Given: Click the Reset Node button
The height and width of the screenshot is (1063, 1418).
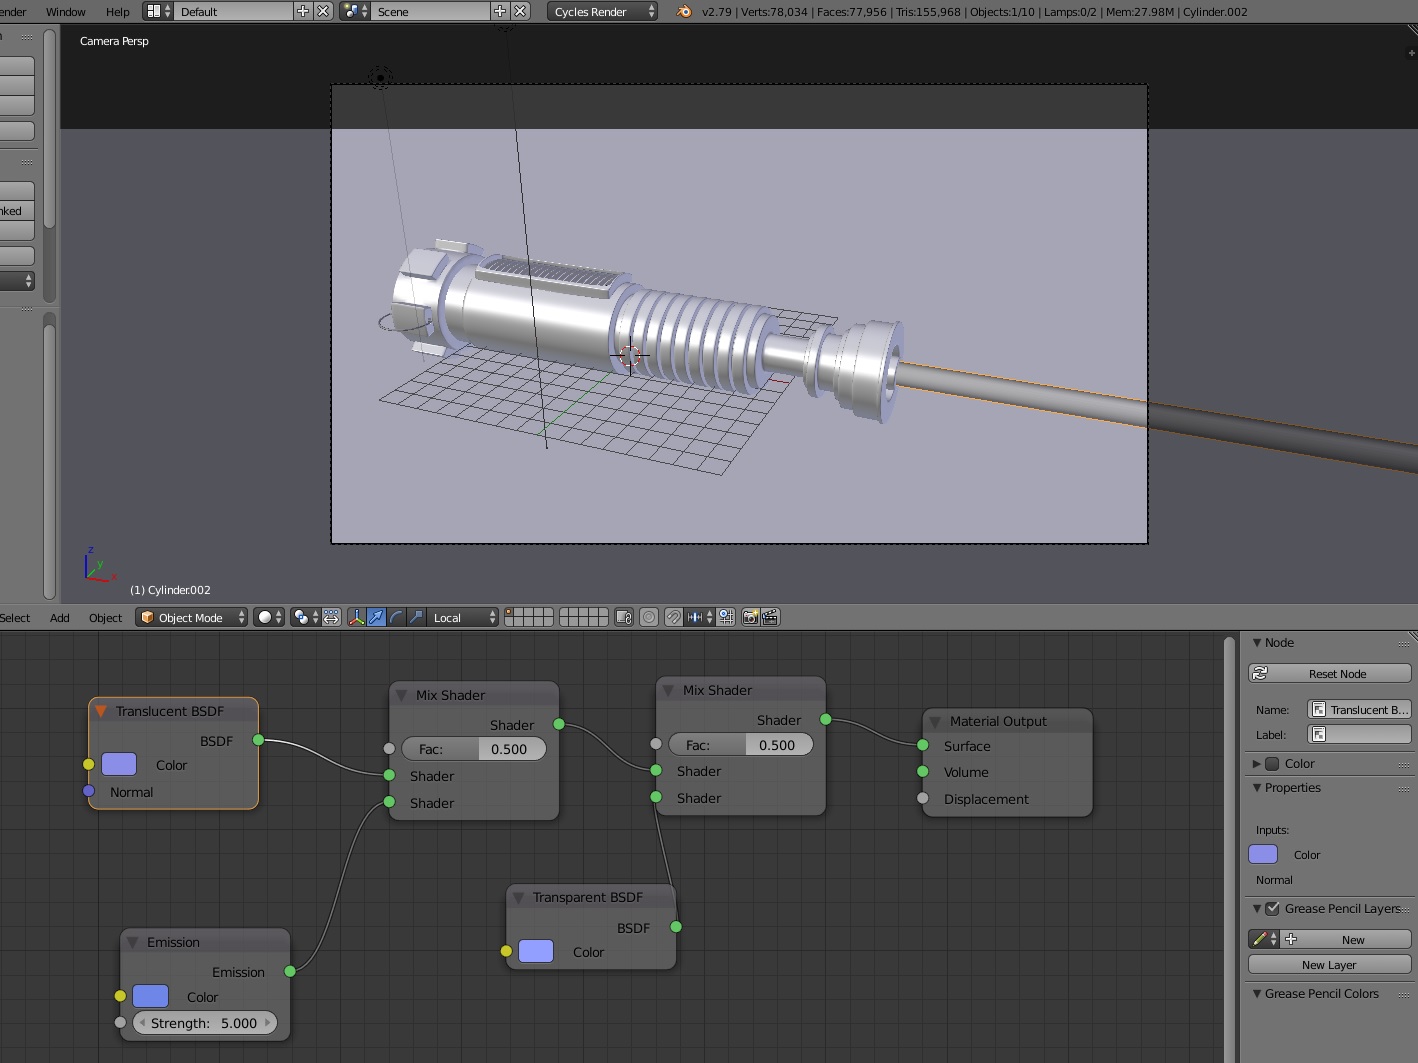Looking at the screenshot, I should point(1330,673).
